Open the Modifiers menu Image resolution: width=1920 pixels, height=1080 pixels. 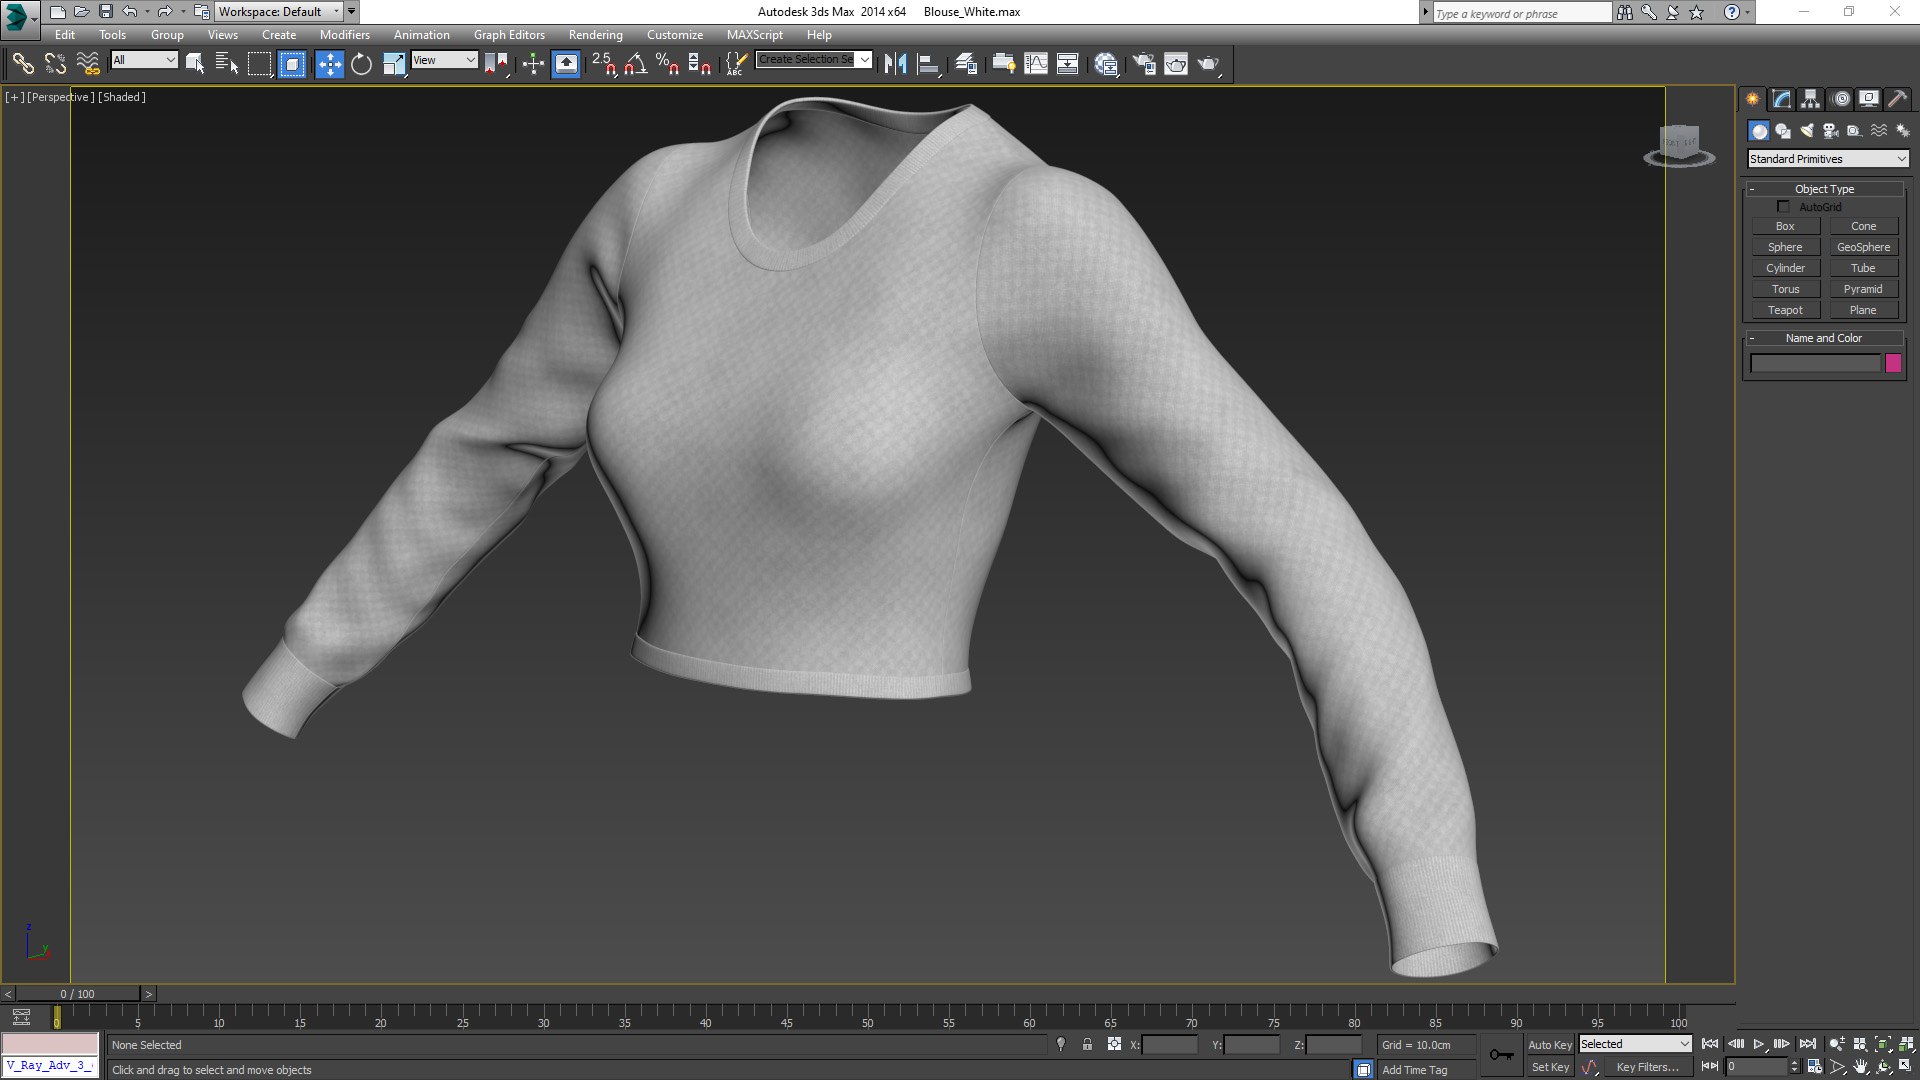point(344,35)
